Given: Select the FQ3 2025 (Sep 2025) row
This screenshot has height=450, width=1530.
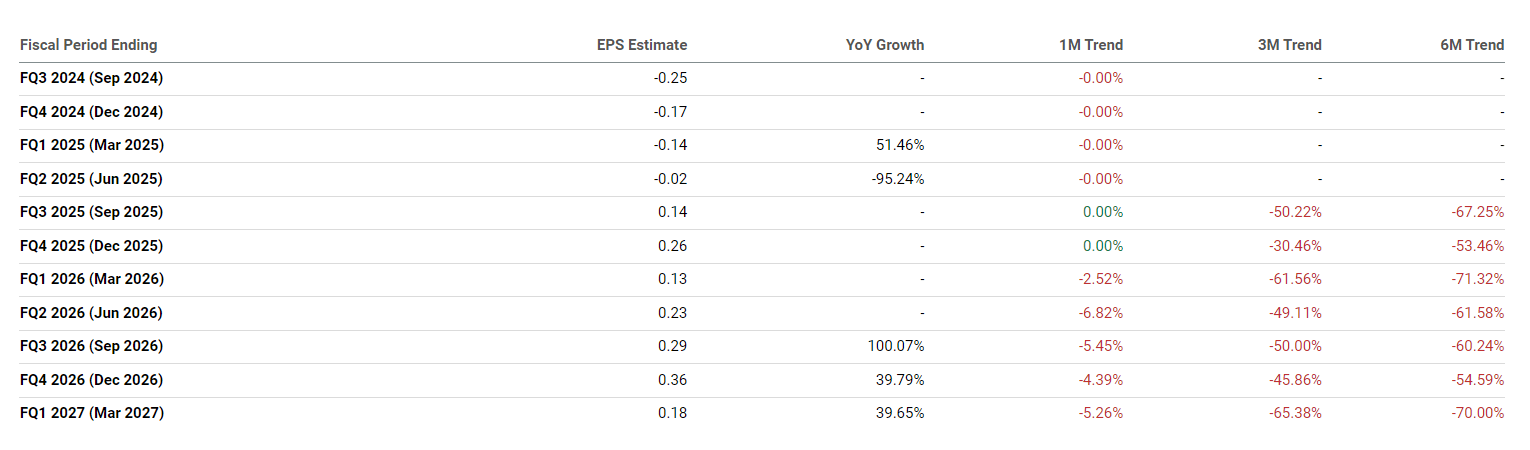Looking at the screenshot, I should (x=91, y=212).
